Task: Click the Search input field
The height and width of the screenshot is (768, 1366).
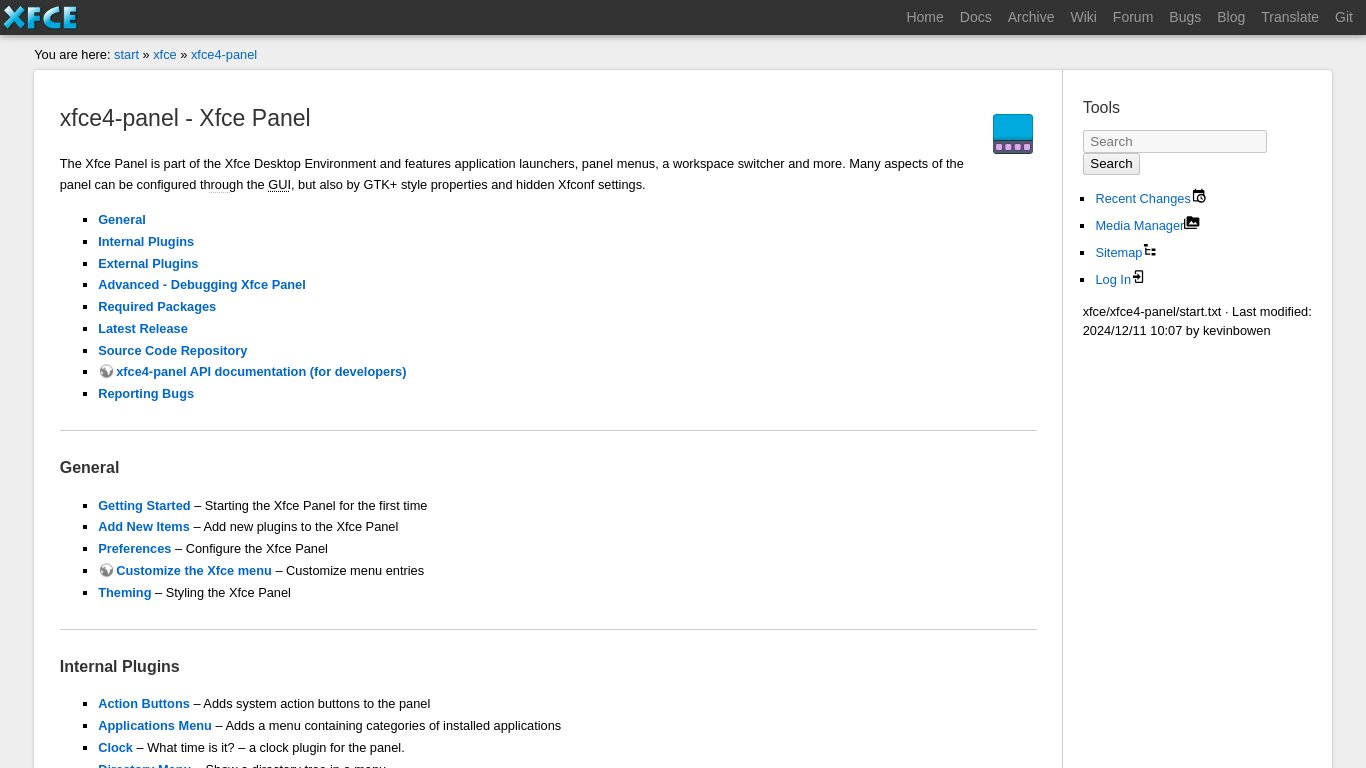Action: coord(1174,142)
